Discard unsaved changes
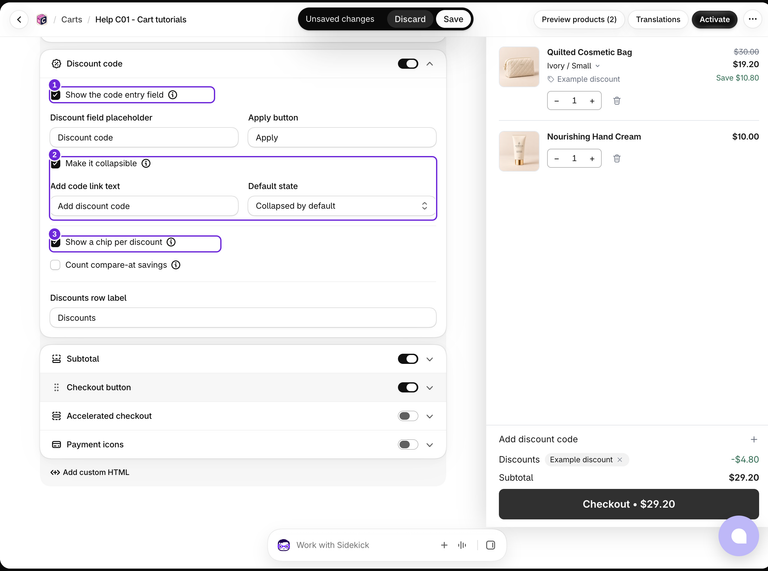Screen dimensions: 768x571 coord(410,19)
